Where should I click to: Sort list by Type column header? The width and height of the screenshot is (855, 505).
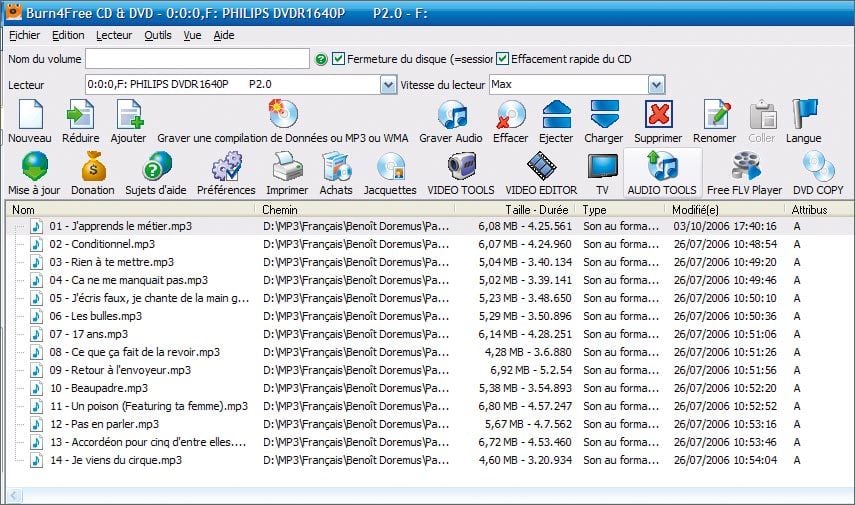[x=622, y=209]
